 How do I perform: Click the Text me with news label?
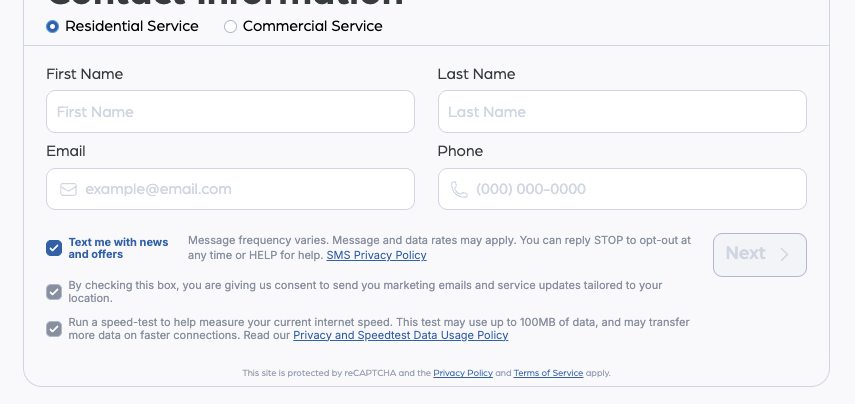tap(118, 248)
